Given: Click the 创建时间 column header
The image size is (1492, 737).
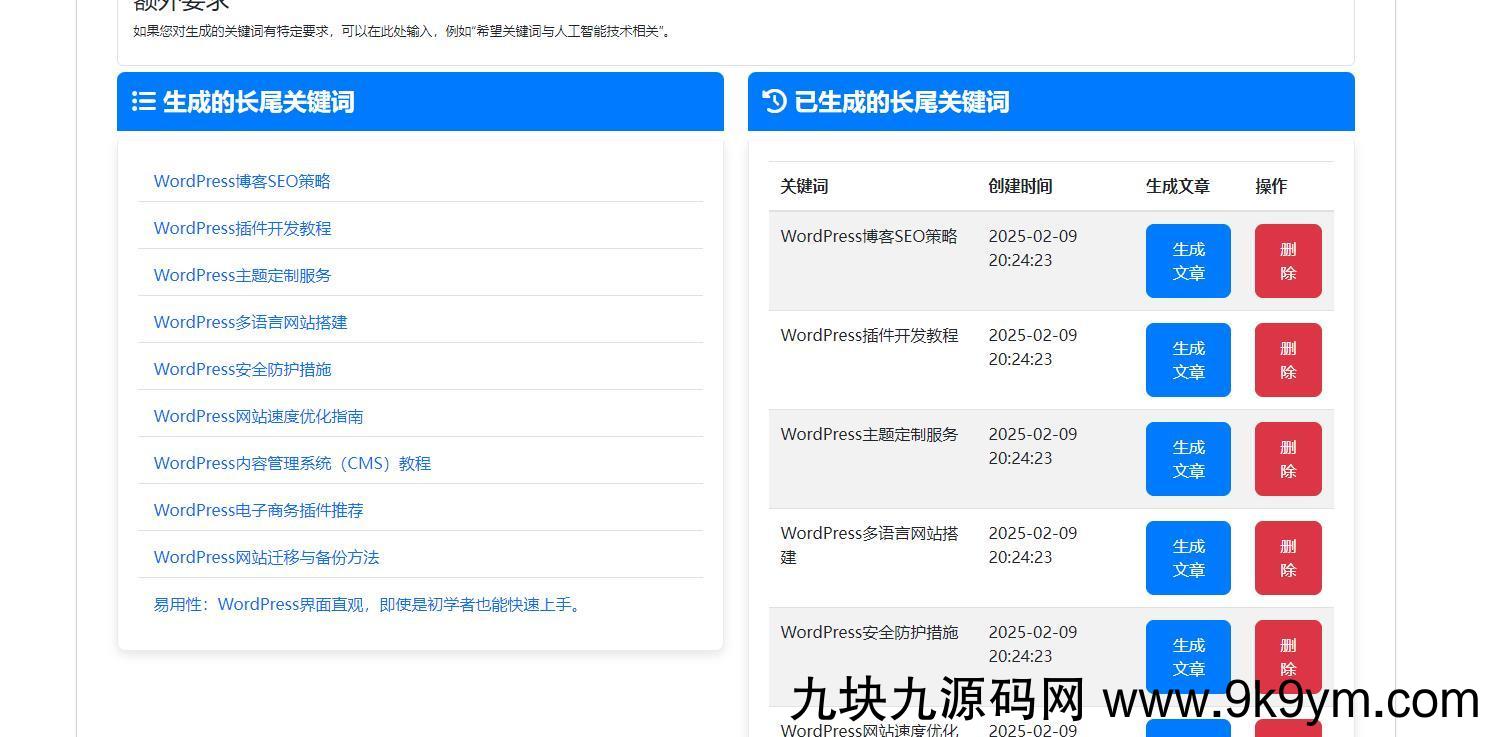Looking at the screenshot, I should pos(1020,186).
